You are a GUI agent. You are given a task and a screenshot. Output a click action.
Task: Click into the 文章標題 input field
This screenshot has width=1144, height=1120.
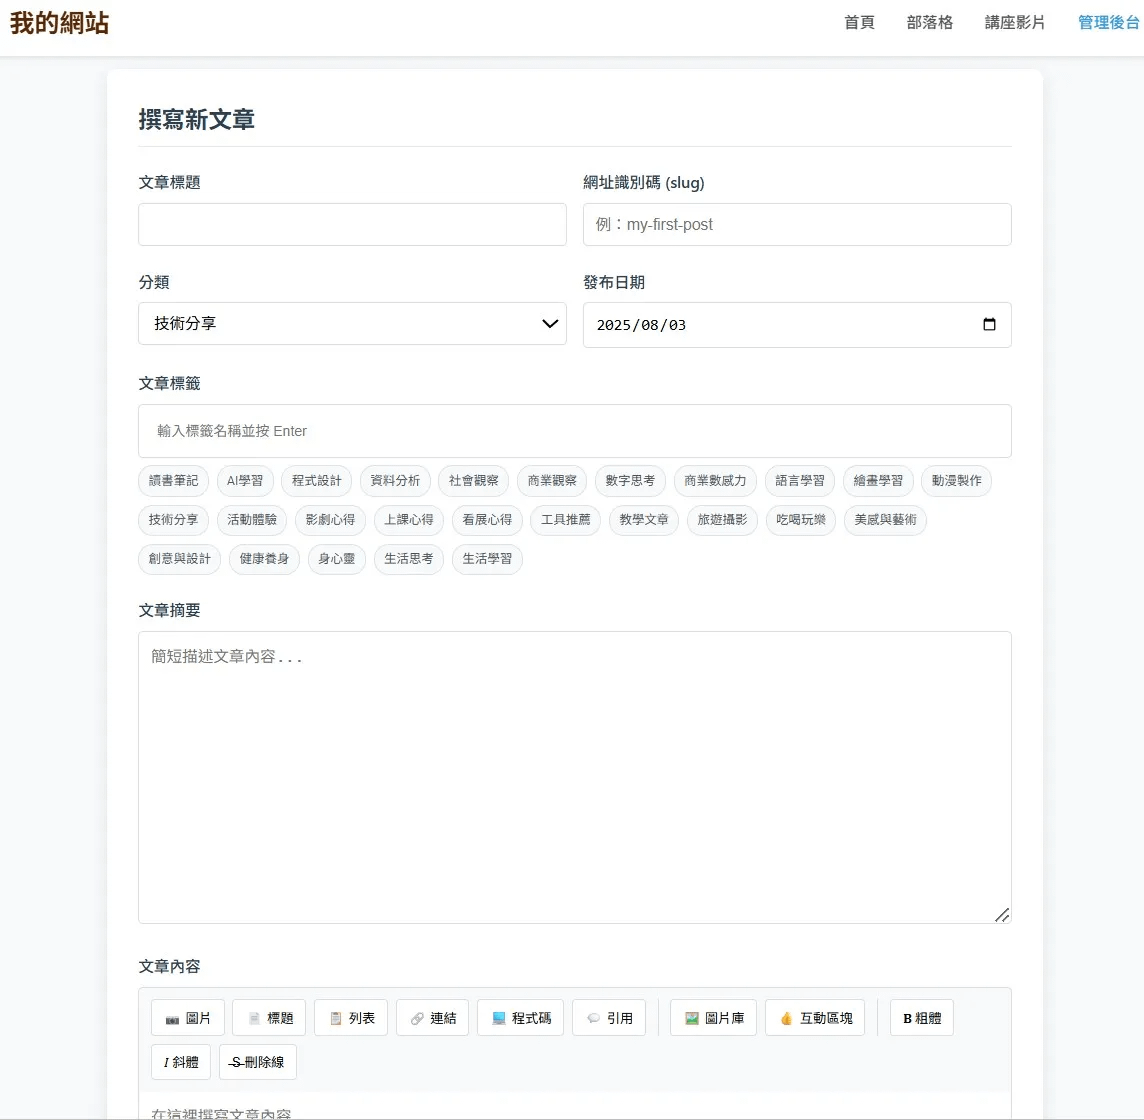coord(352,225)
